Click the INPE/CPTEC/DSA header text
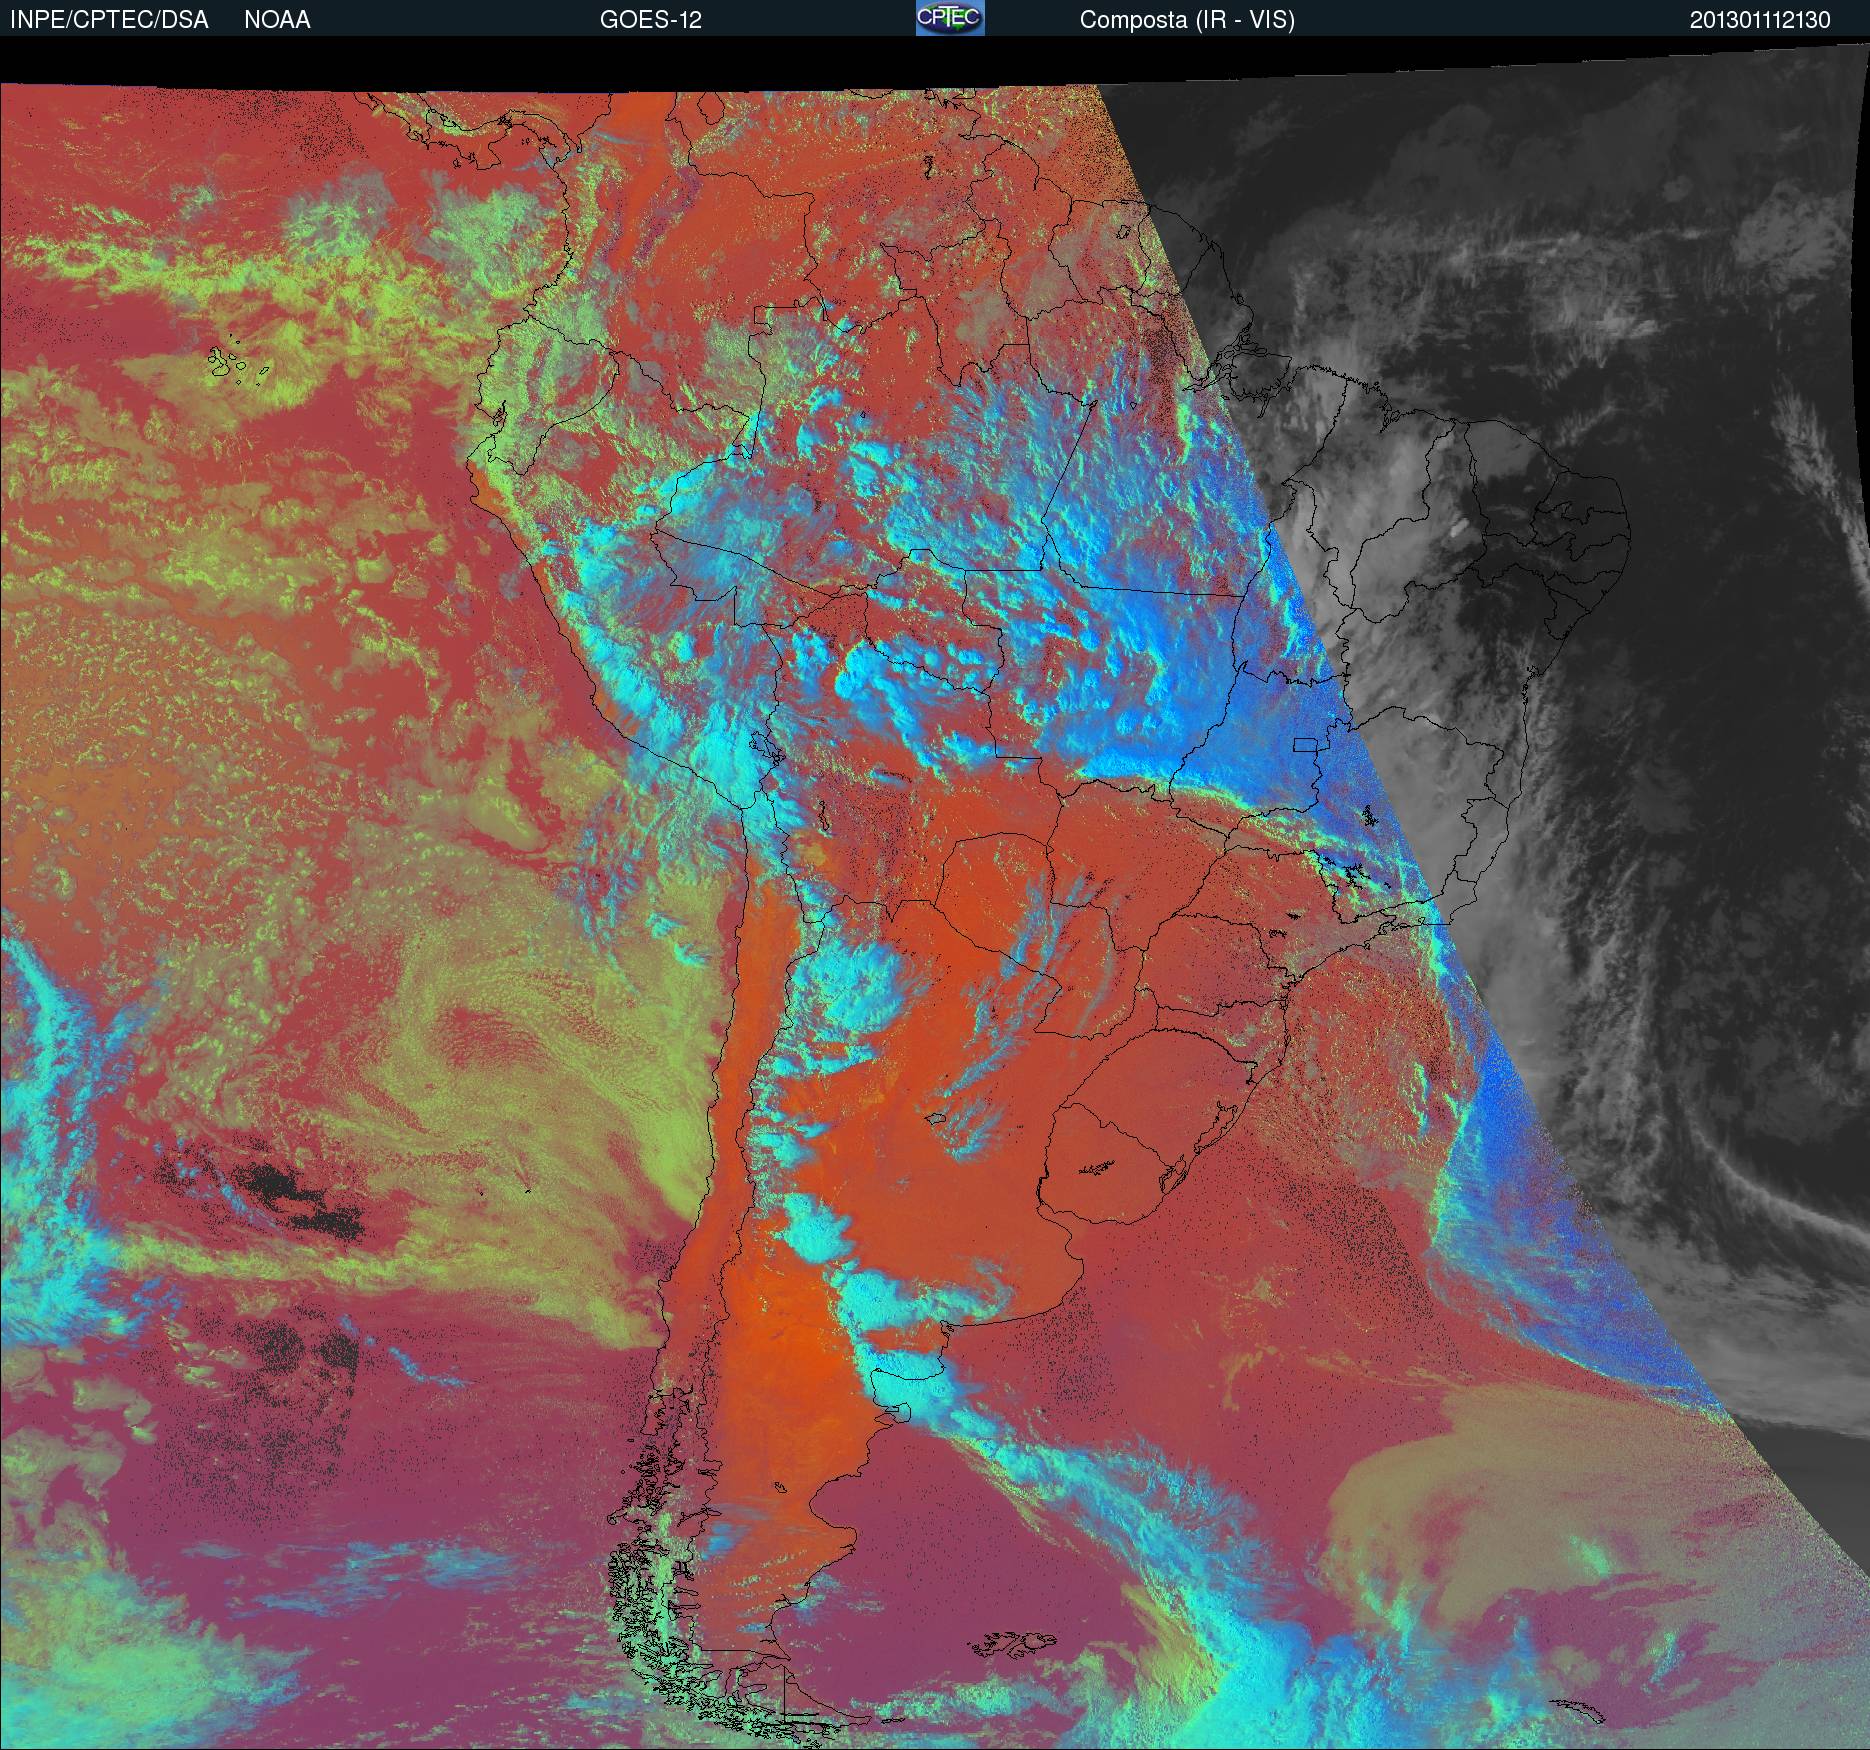 click(x=109, y=20)
